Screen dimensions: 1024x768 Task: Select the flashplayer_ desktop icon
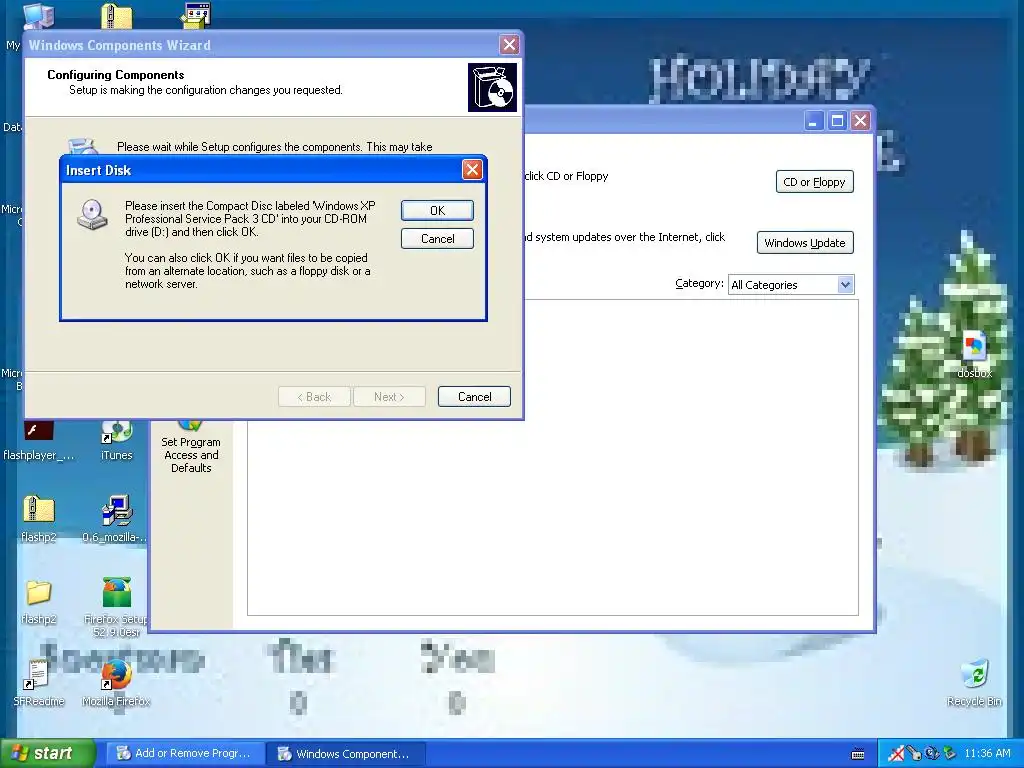(x=39, y=441)
